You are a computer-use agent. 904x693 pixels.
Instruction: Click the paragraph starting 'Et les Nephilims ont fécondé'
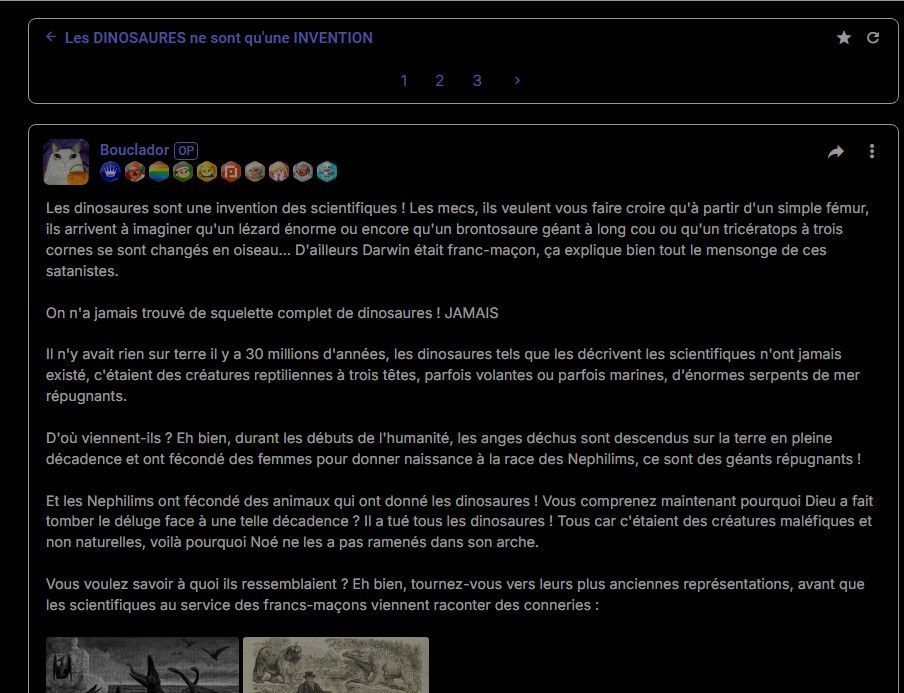point(459,521)
